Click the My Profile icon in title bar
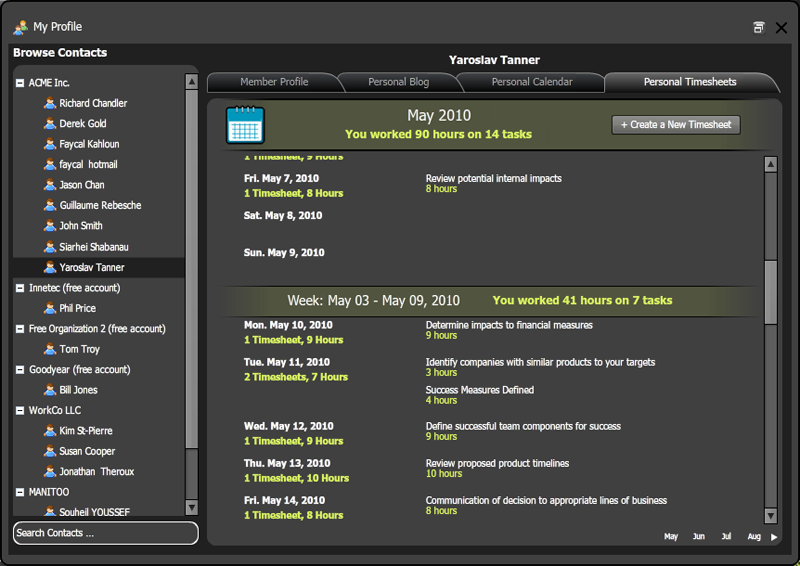Image resolution: width=800 pixels, height=566 pixels. point(20,27)
